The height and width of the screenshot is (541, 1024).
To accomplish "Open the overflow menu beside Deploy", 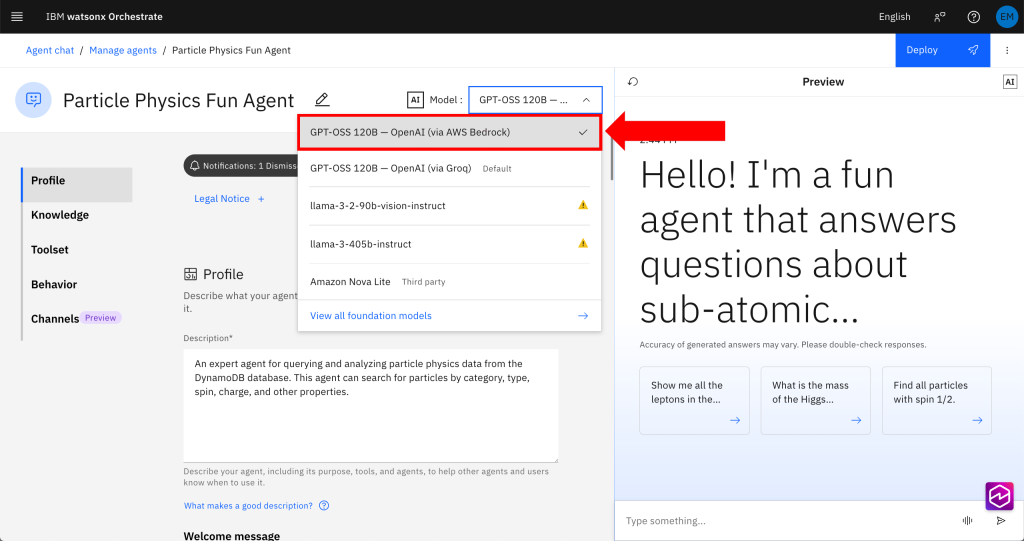I will pos(1008,50).
